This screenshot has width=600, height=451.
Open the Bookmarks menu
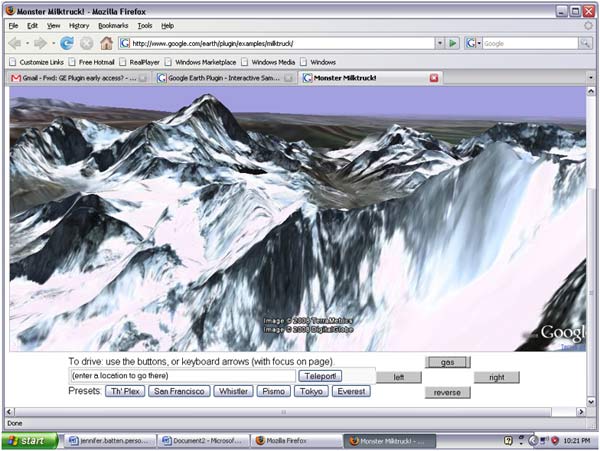click(113, 26)
